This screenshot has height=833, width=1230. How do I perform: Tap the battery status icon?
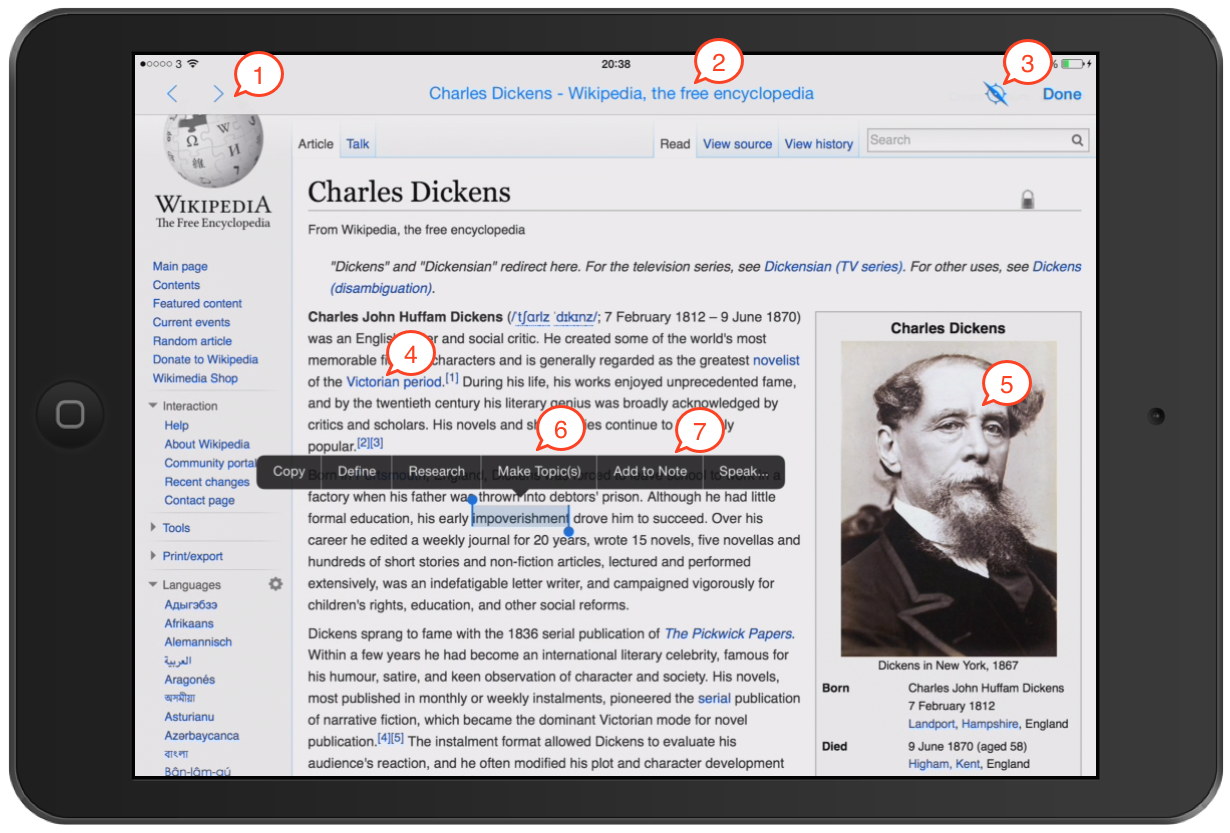point(1072,64)
